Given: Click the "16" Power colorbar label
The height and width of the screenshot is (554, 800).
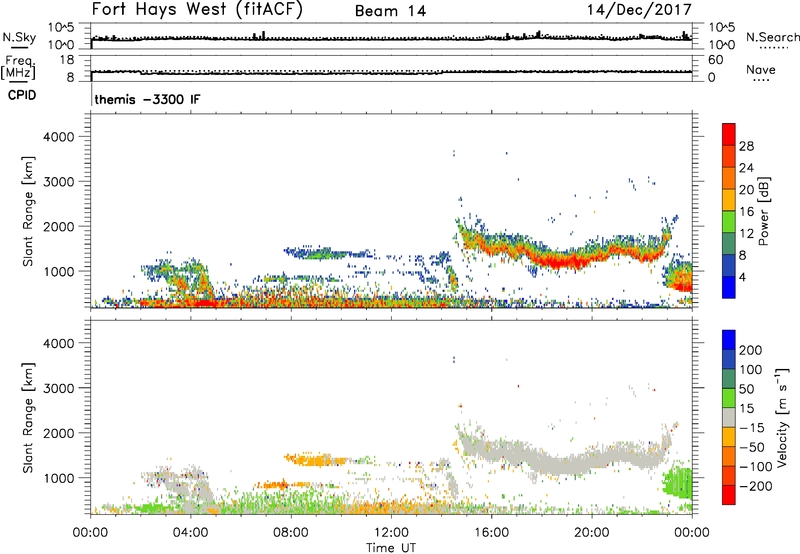Looking at the screenshot, I should tap(746, 212).
